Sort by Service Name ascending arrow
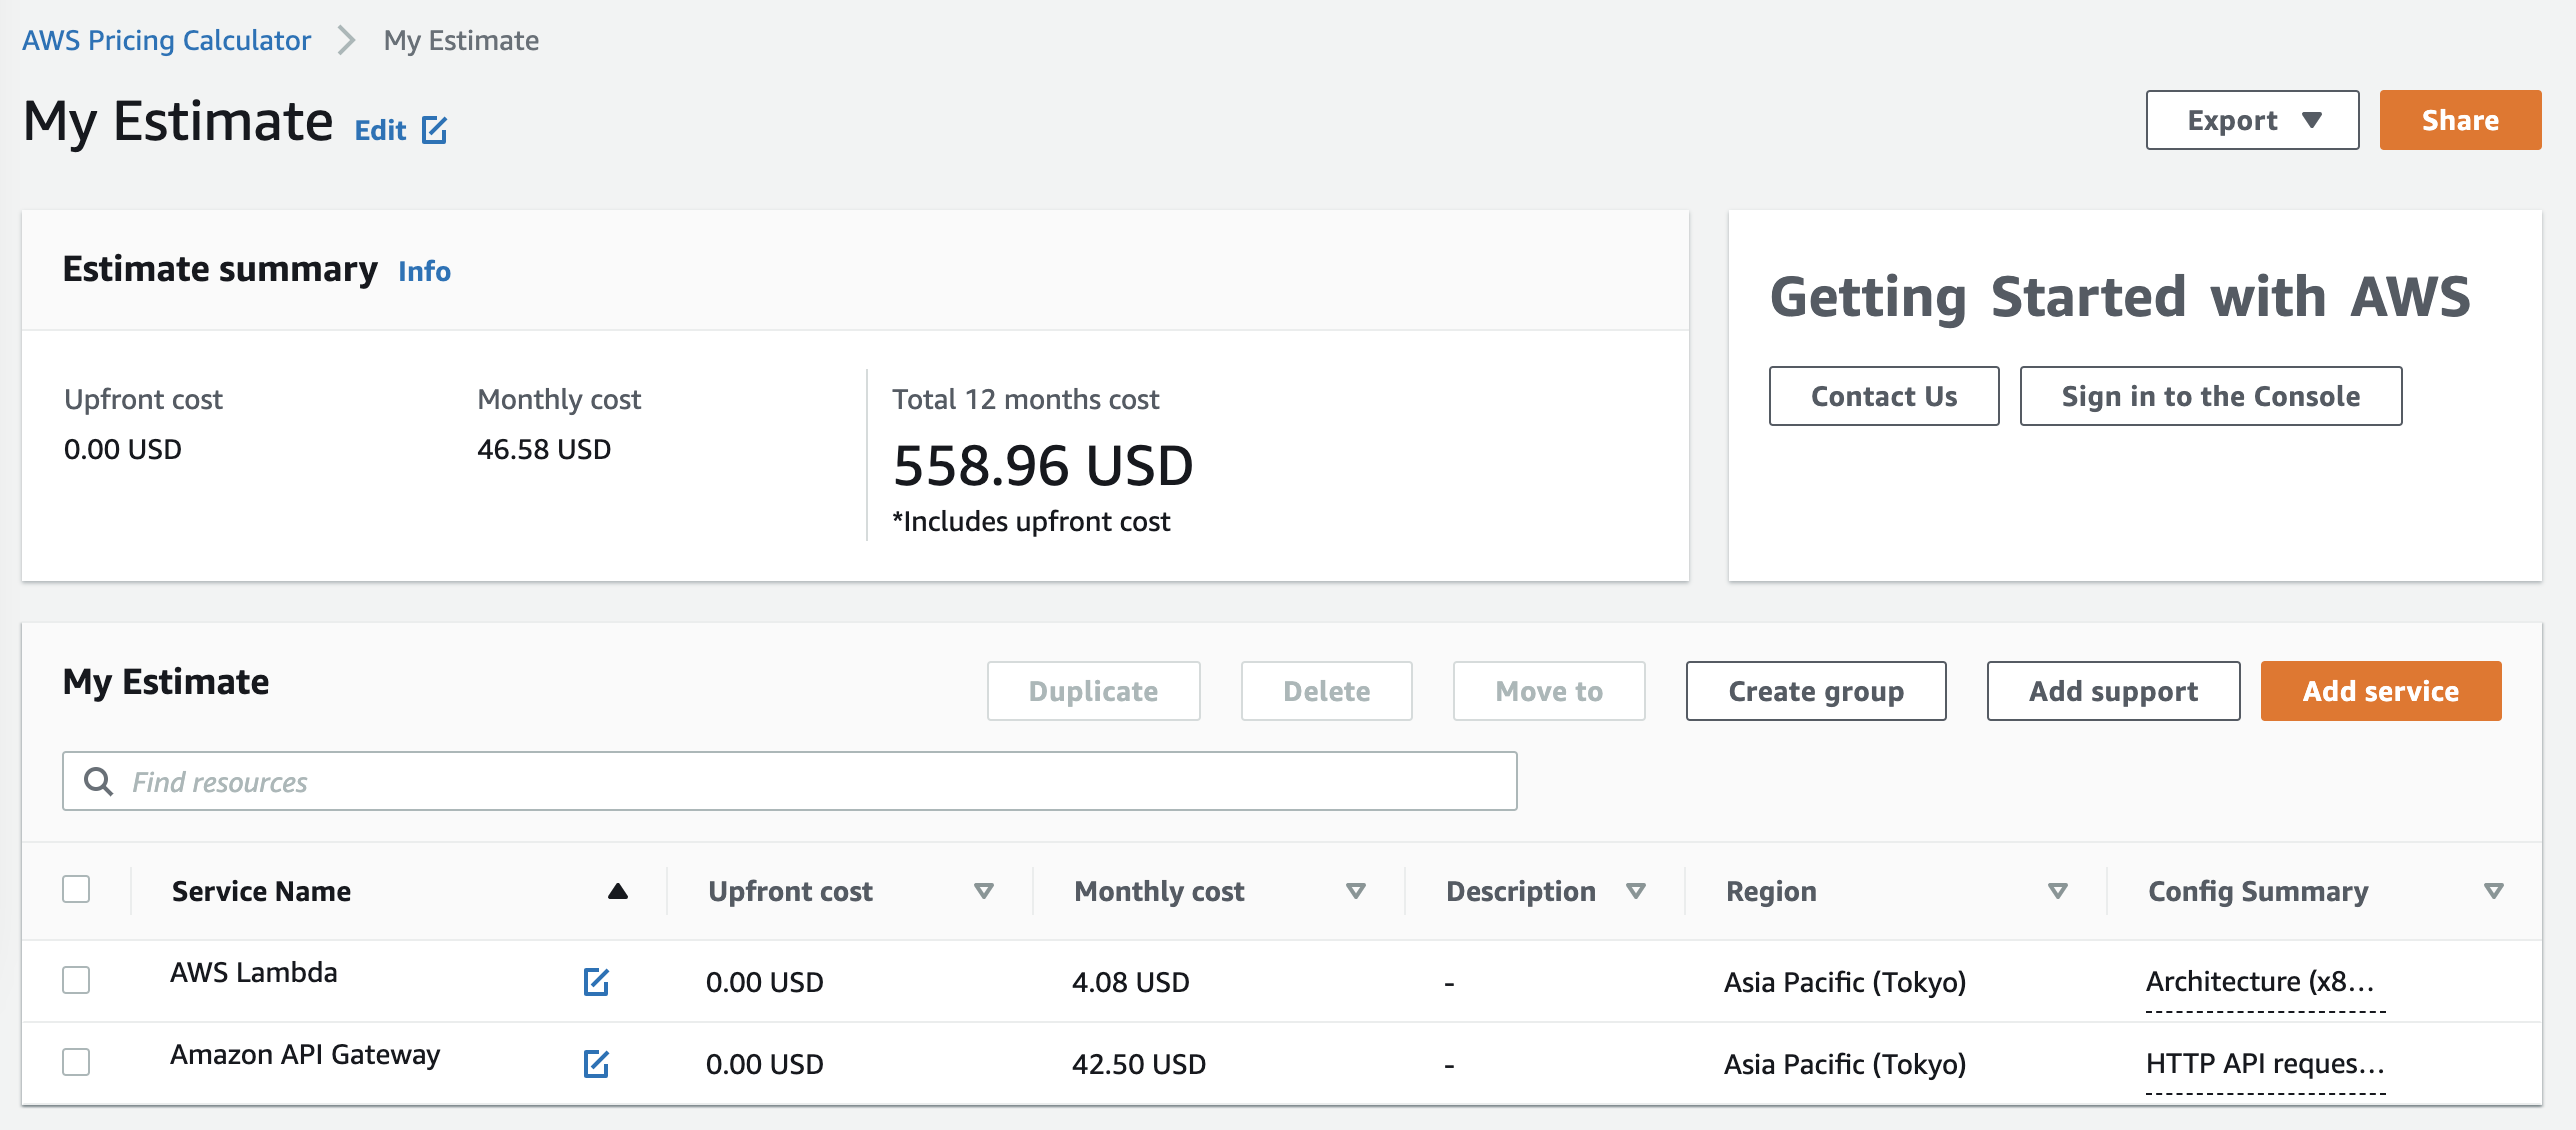The width and height of the screenshot is (2576, 1130). (x=618, y=891)
